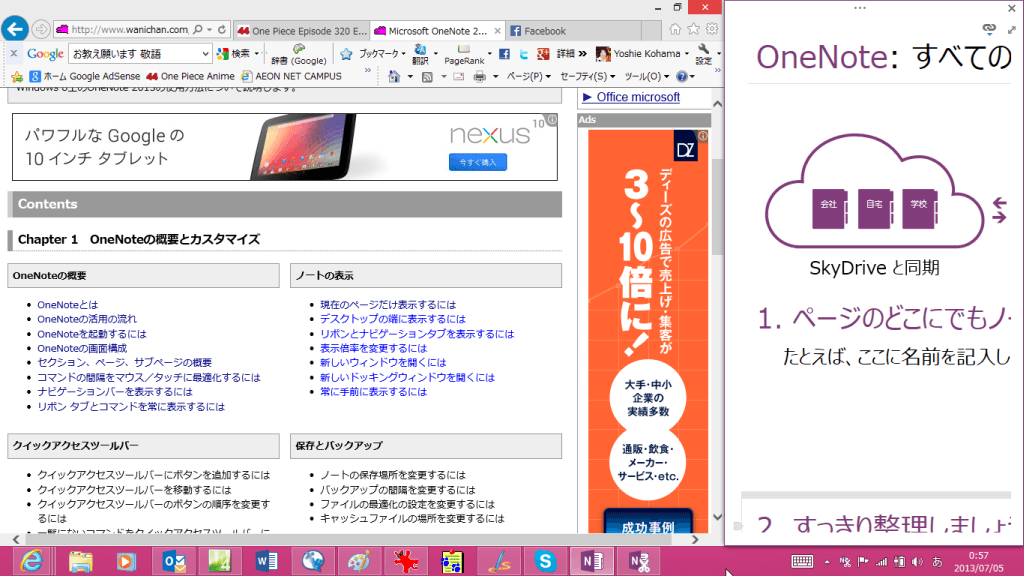Open the Yoshie Kohama account dropdown
This screenshot has width=1024, height=576.
(x=686, y=54)
